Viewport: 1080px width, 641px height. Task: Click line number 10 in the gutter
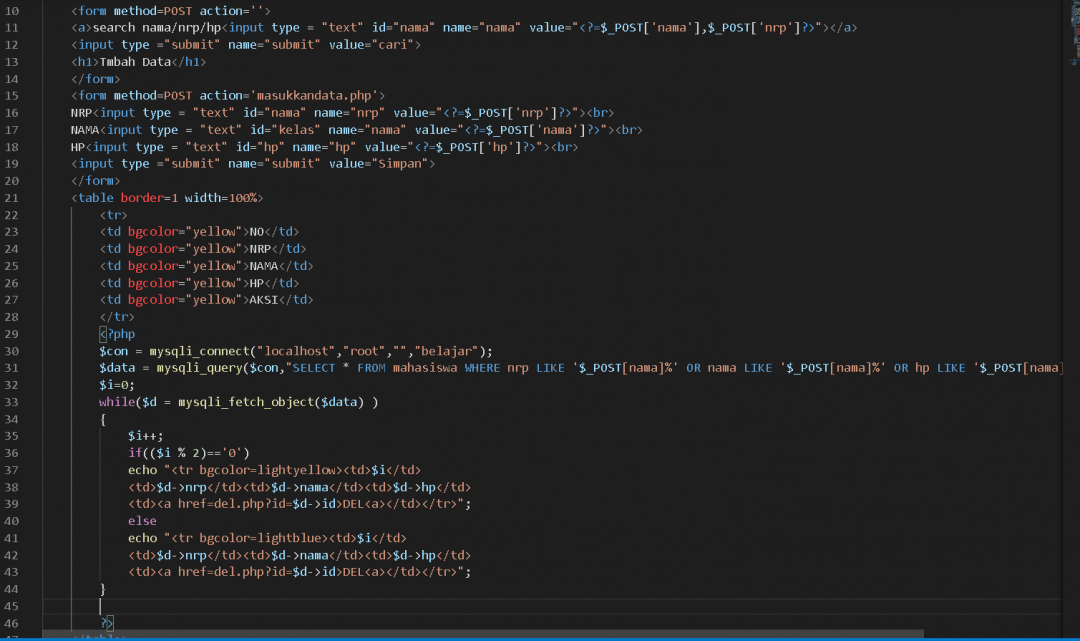click(x=12, y=11)
